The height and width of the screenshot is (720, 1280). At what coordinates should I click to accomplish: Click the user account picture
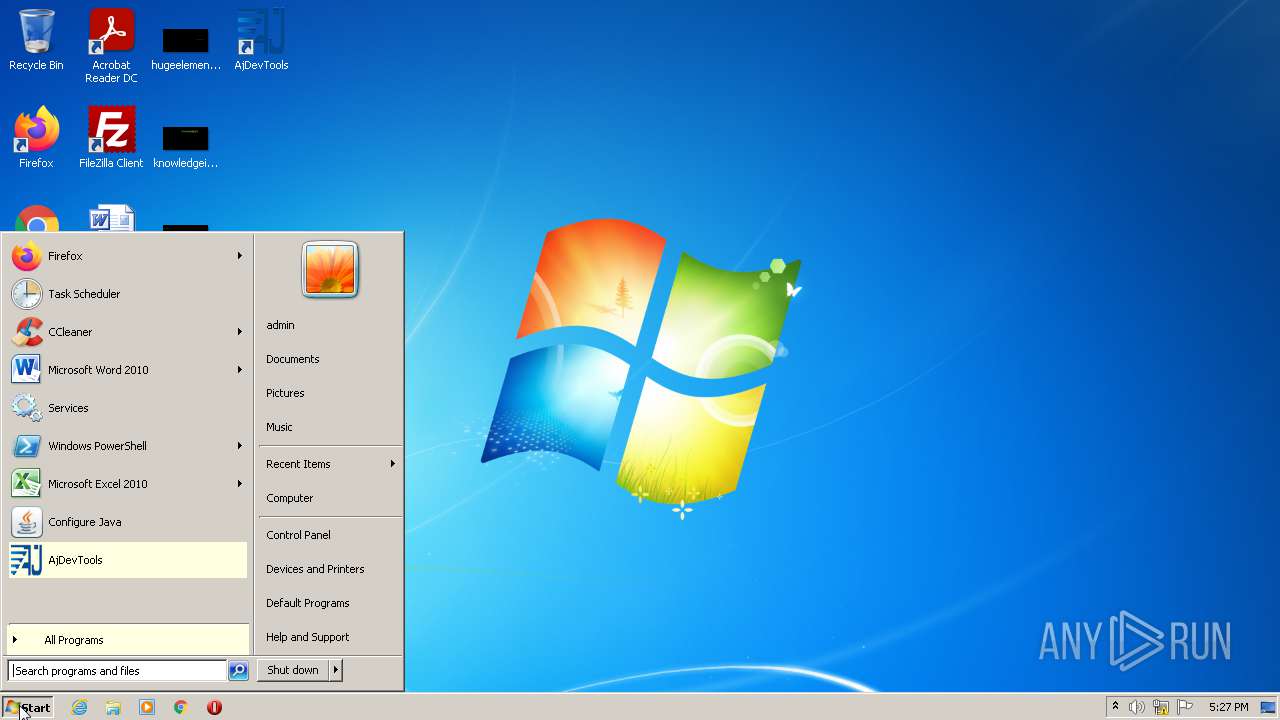coord(330,269)
